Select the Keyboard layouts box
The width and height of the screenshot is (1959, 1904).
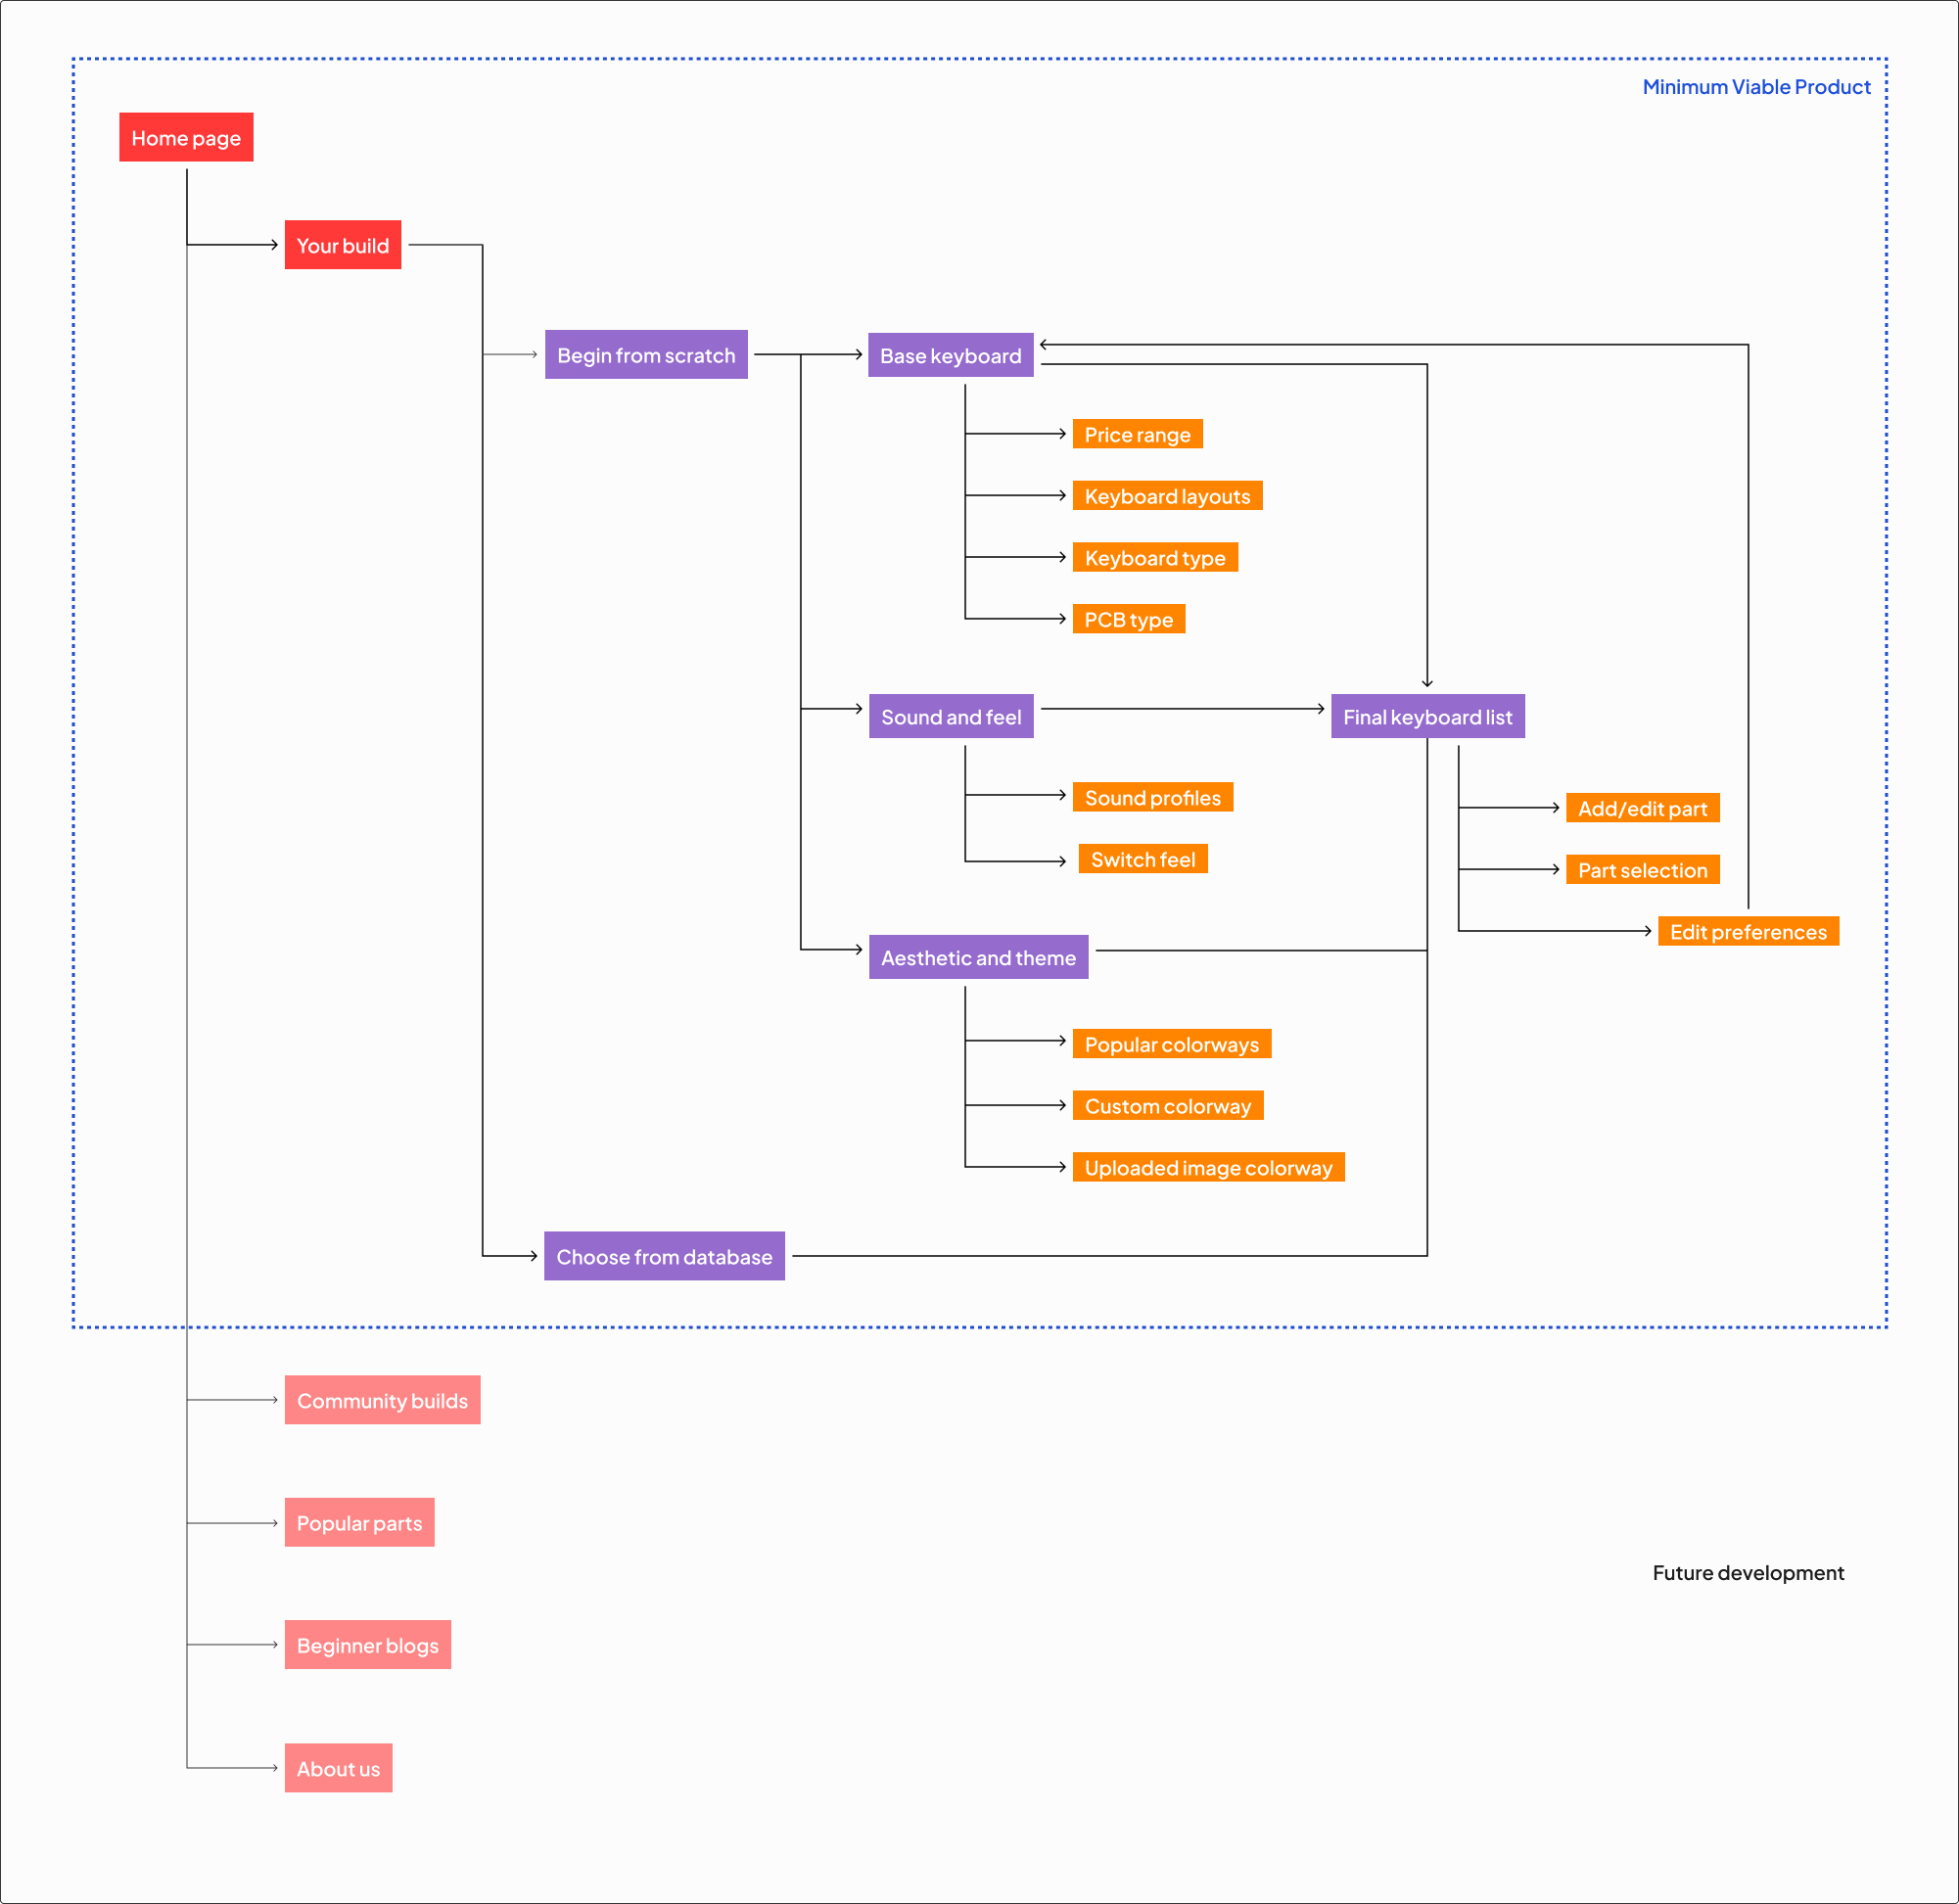click(x=1167, y=496)
